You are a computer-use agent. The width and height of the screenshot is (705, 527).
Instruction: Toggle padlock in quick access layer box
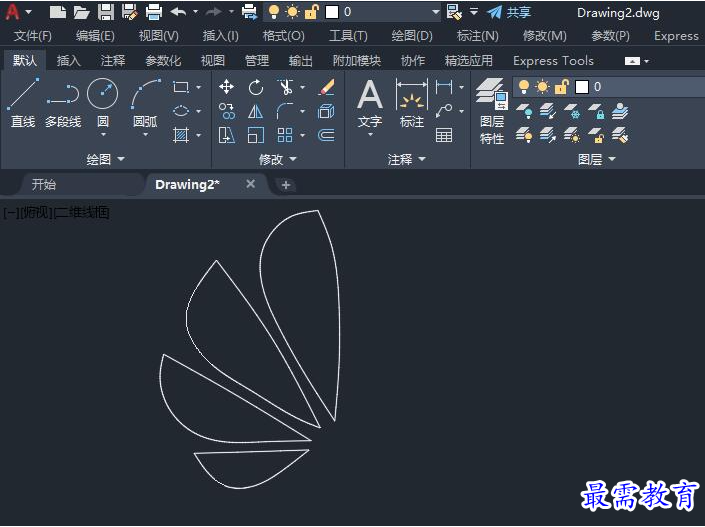click(x=311, y=12)
